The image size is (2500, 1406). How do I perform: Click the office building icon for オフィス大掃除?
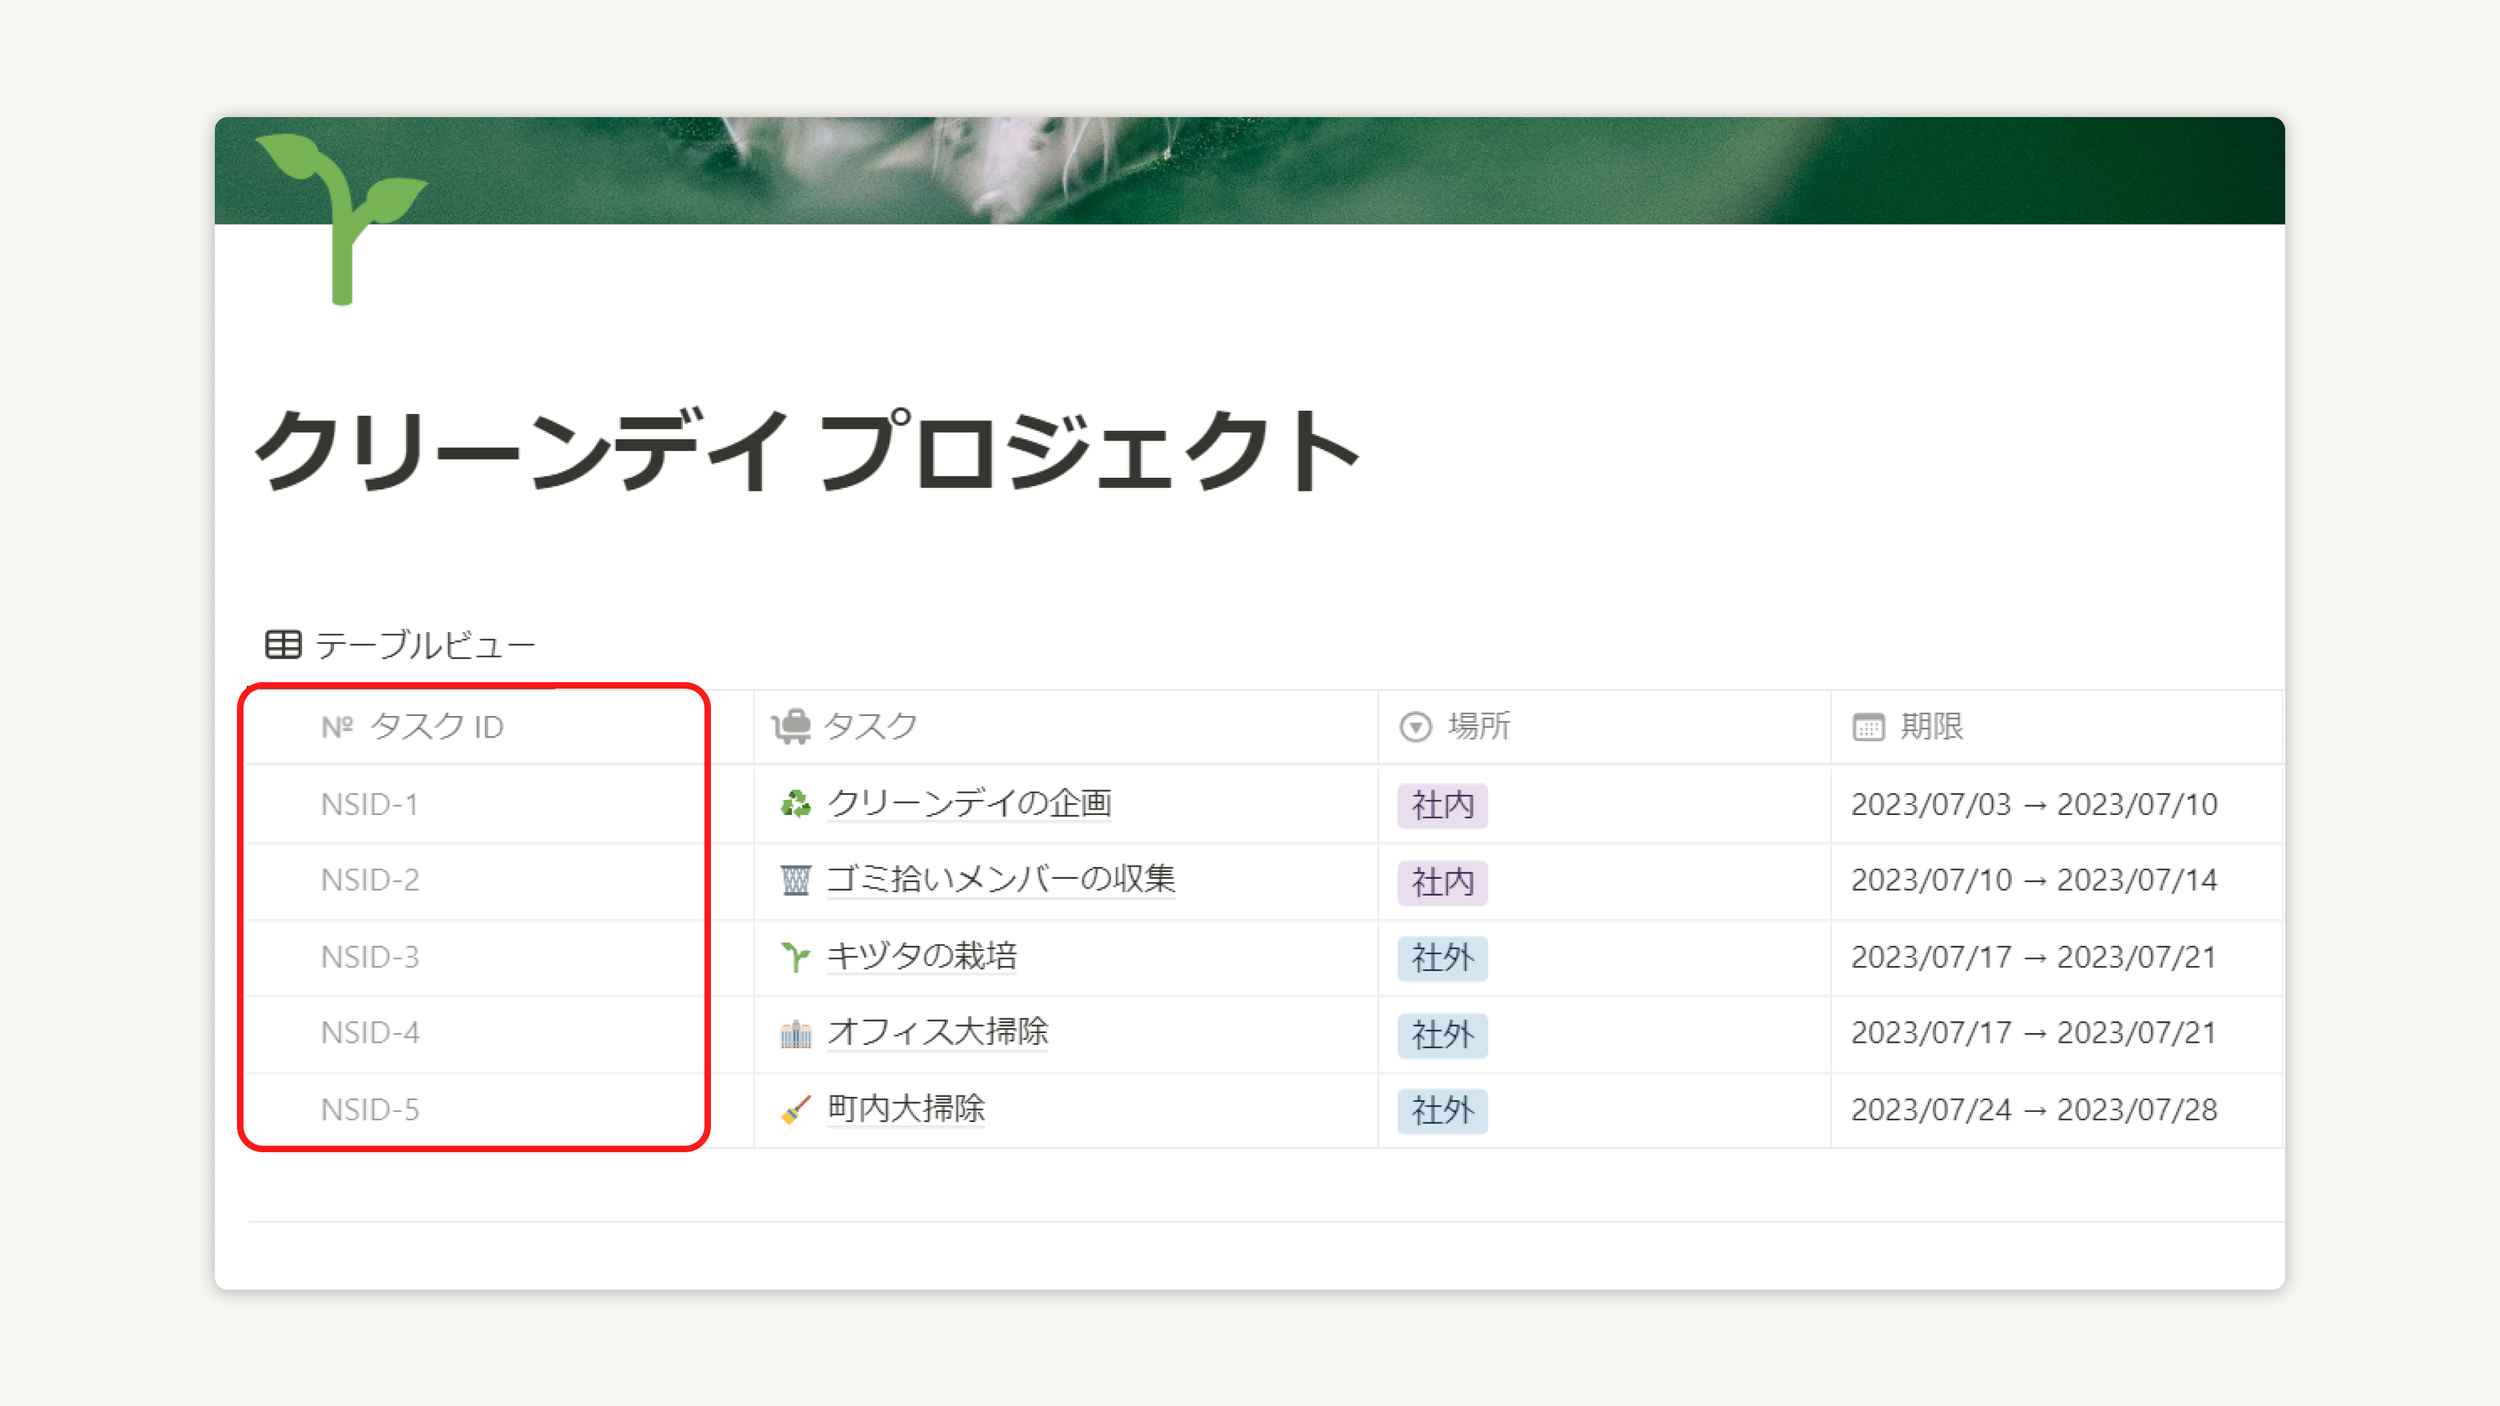coord(795,1033)
